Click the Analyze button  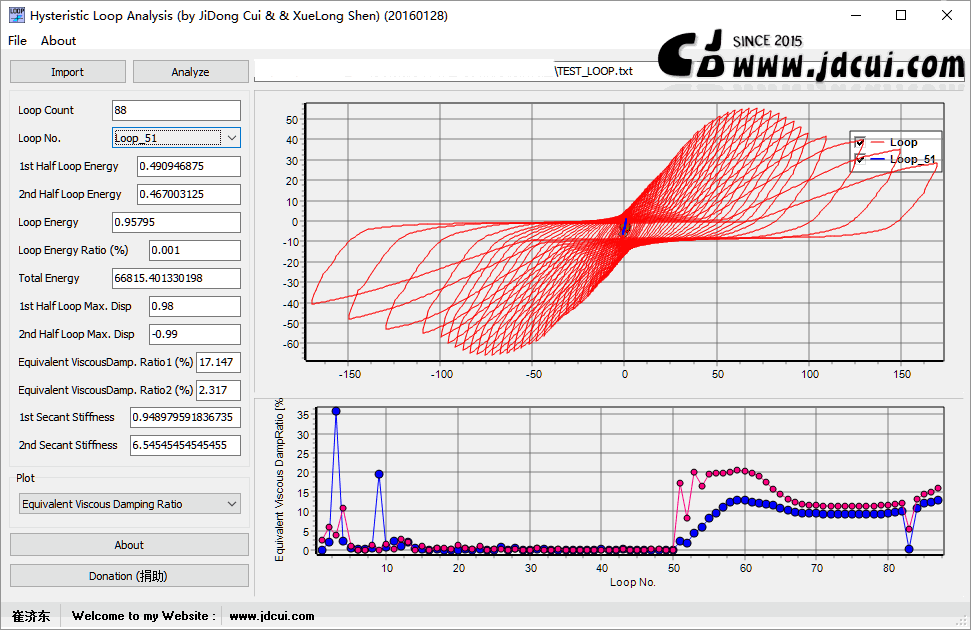[190, 72]
